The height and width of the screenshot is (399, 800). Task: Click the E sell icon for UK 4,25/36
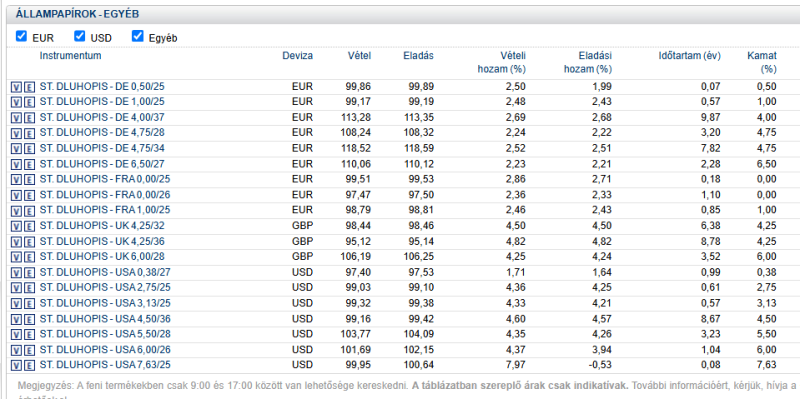[x=29, y=242]
